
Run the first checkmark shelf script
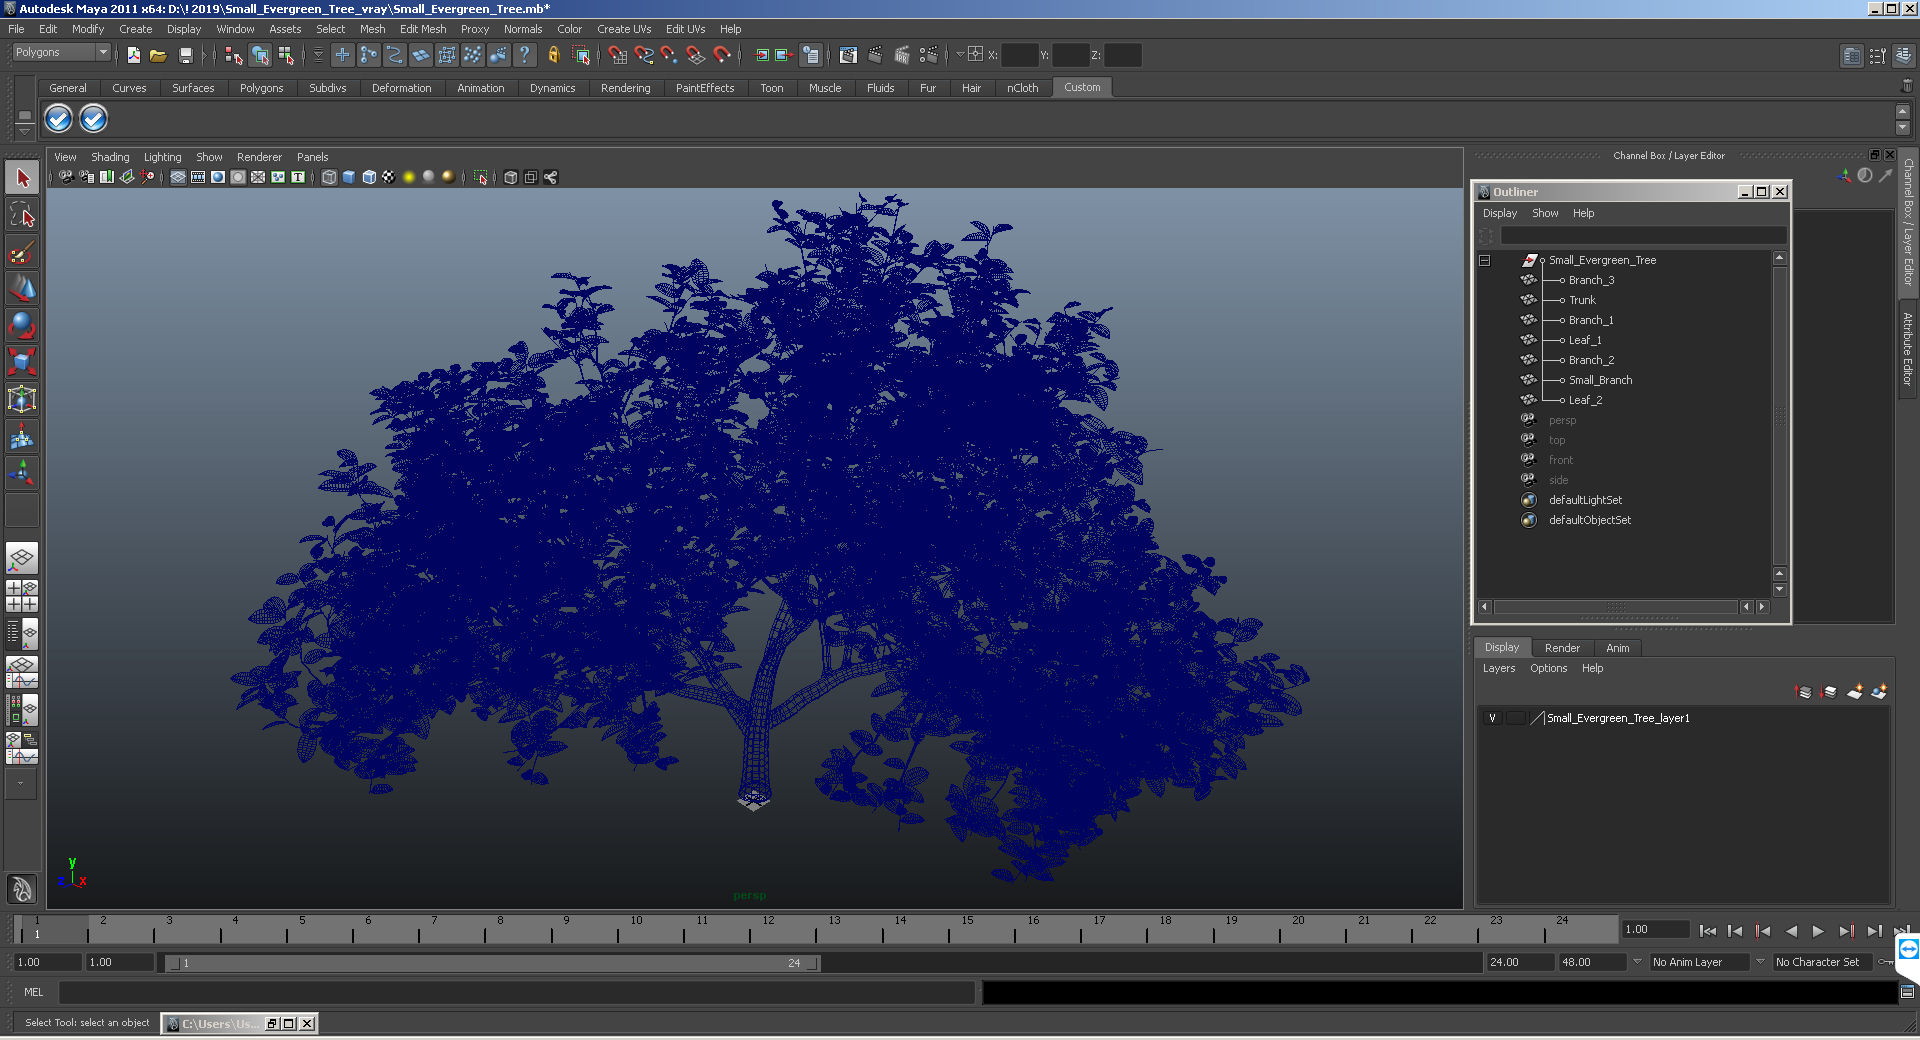[x=59, y=119]
